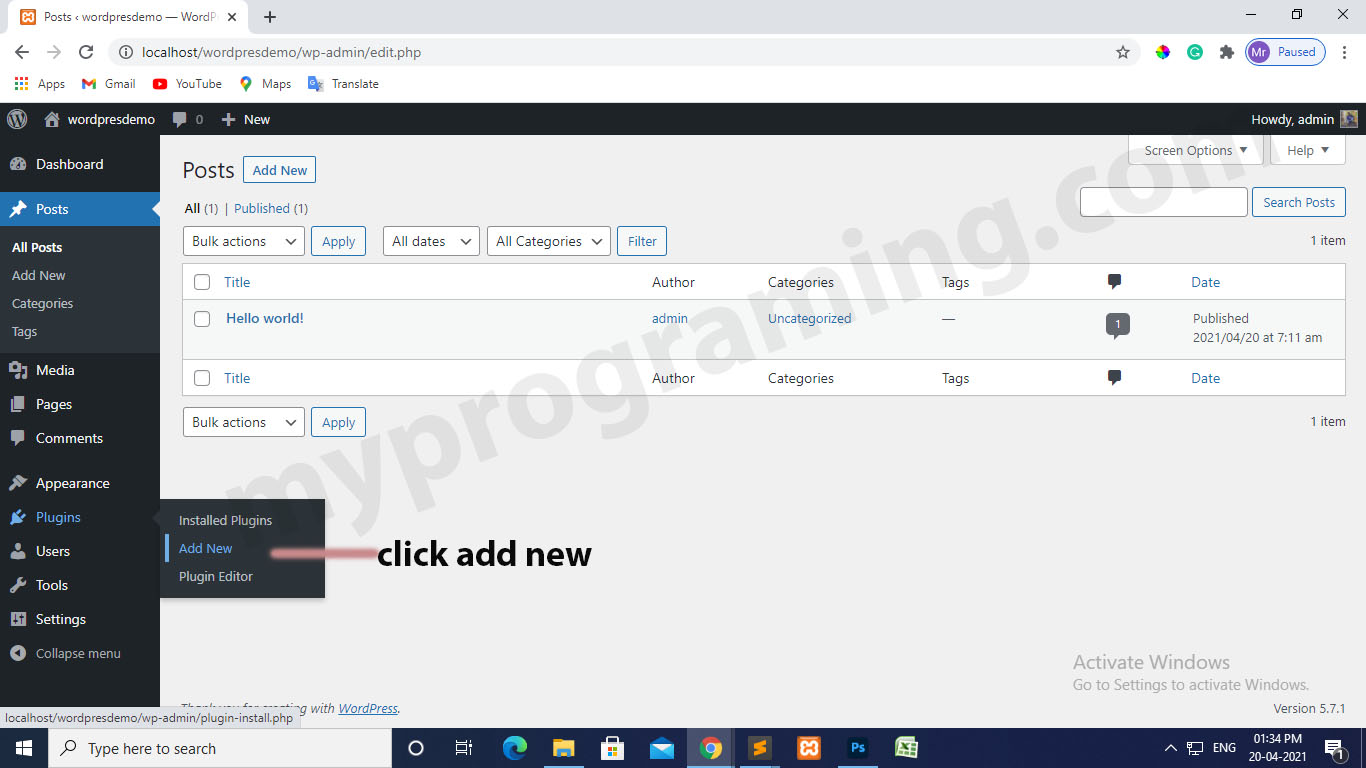The height and width of the screenshot is (768, 1366).
Task: Click the Settings wrench icon
Action: click(21, 619)
